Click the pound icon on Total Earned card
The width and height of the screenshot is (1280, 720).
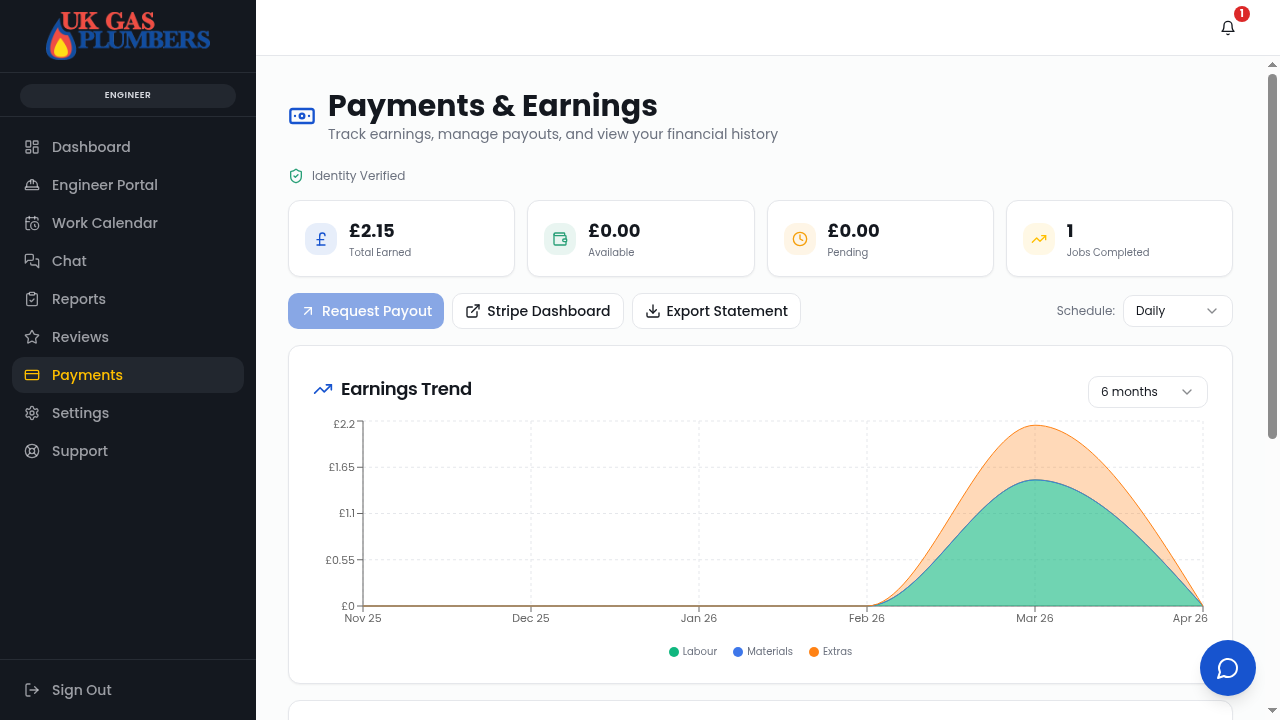click(321, 239)
